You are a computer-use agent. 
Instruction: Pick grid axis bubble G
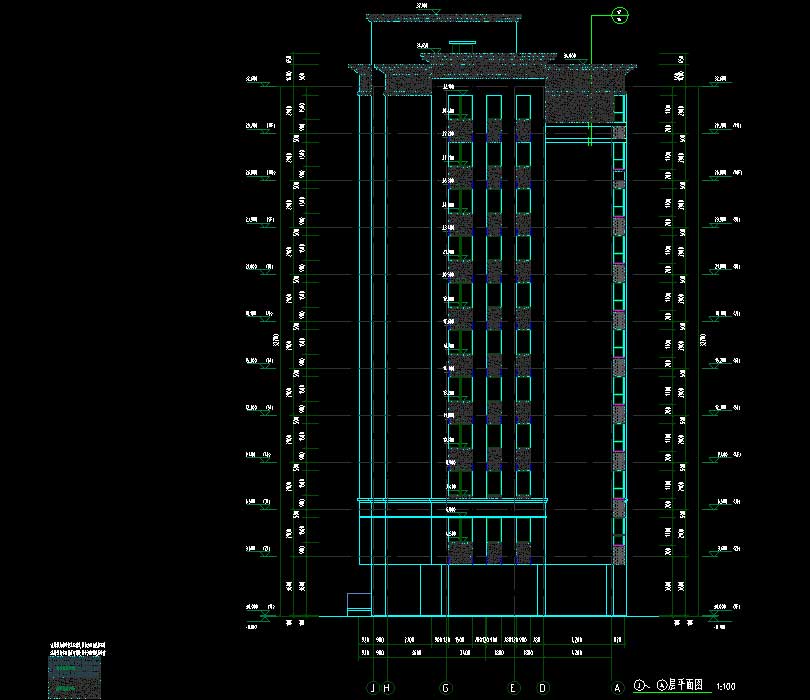tap(446, 688)
